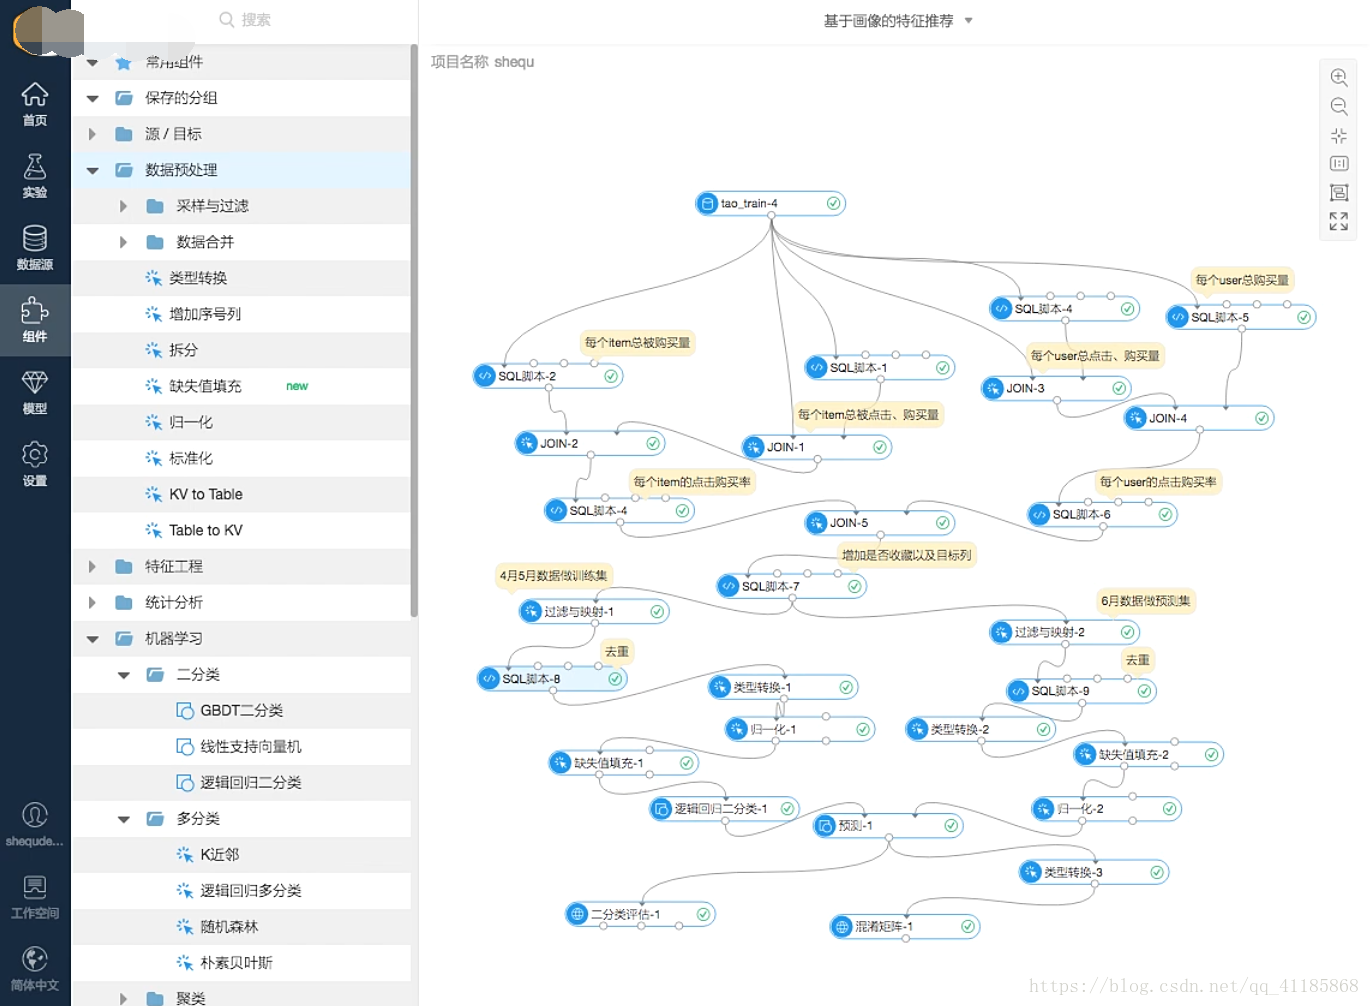
Task: Open the 工作空间 workspace icon
Action: click(x=35, y=887)
